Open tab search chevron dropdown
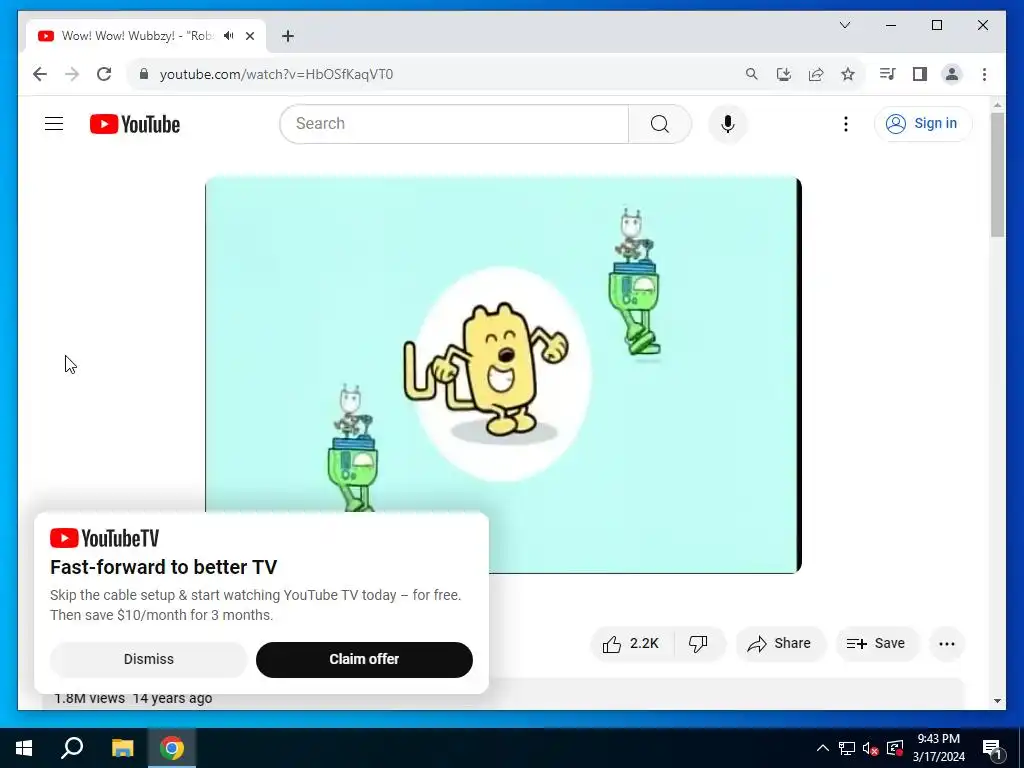The width and height of the screenshot is (1024, 768). pos(844,25)
